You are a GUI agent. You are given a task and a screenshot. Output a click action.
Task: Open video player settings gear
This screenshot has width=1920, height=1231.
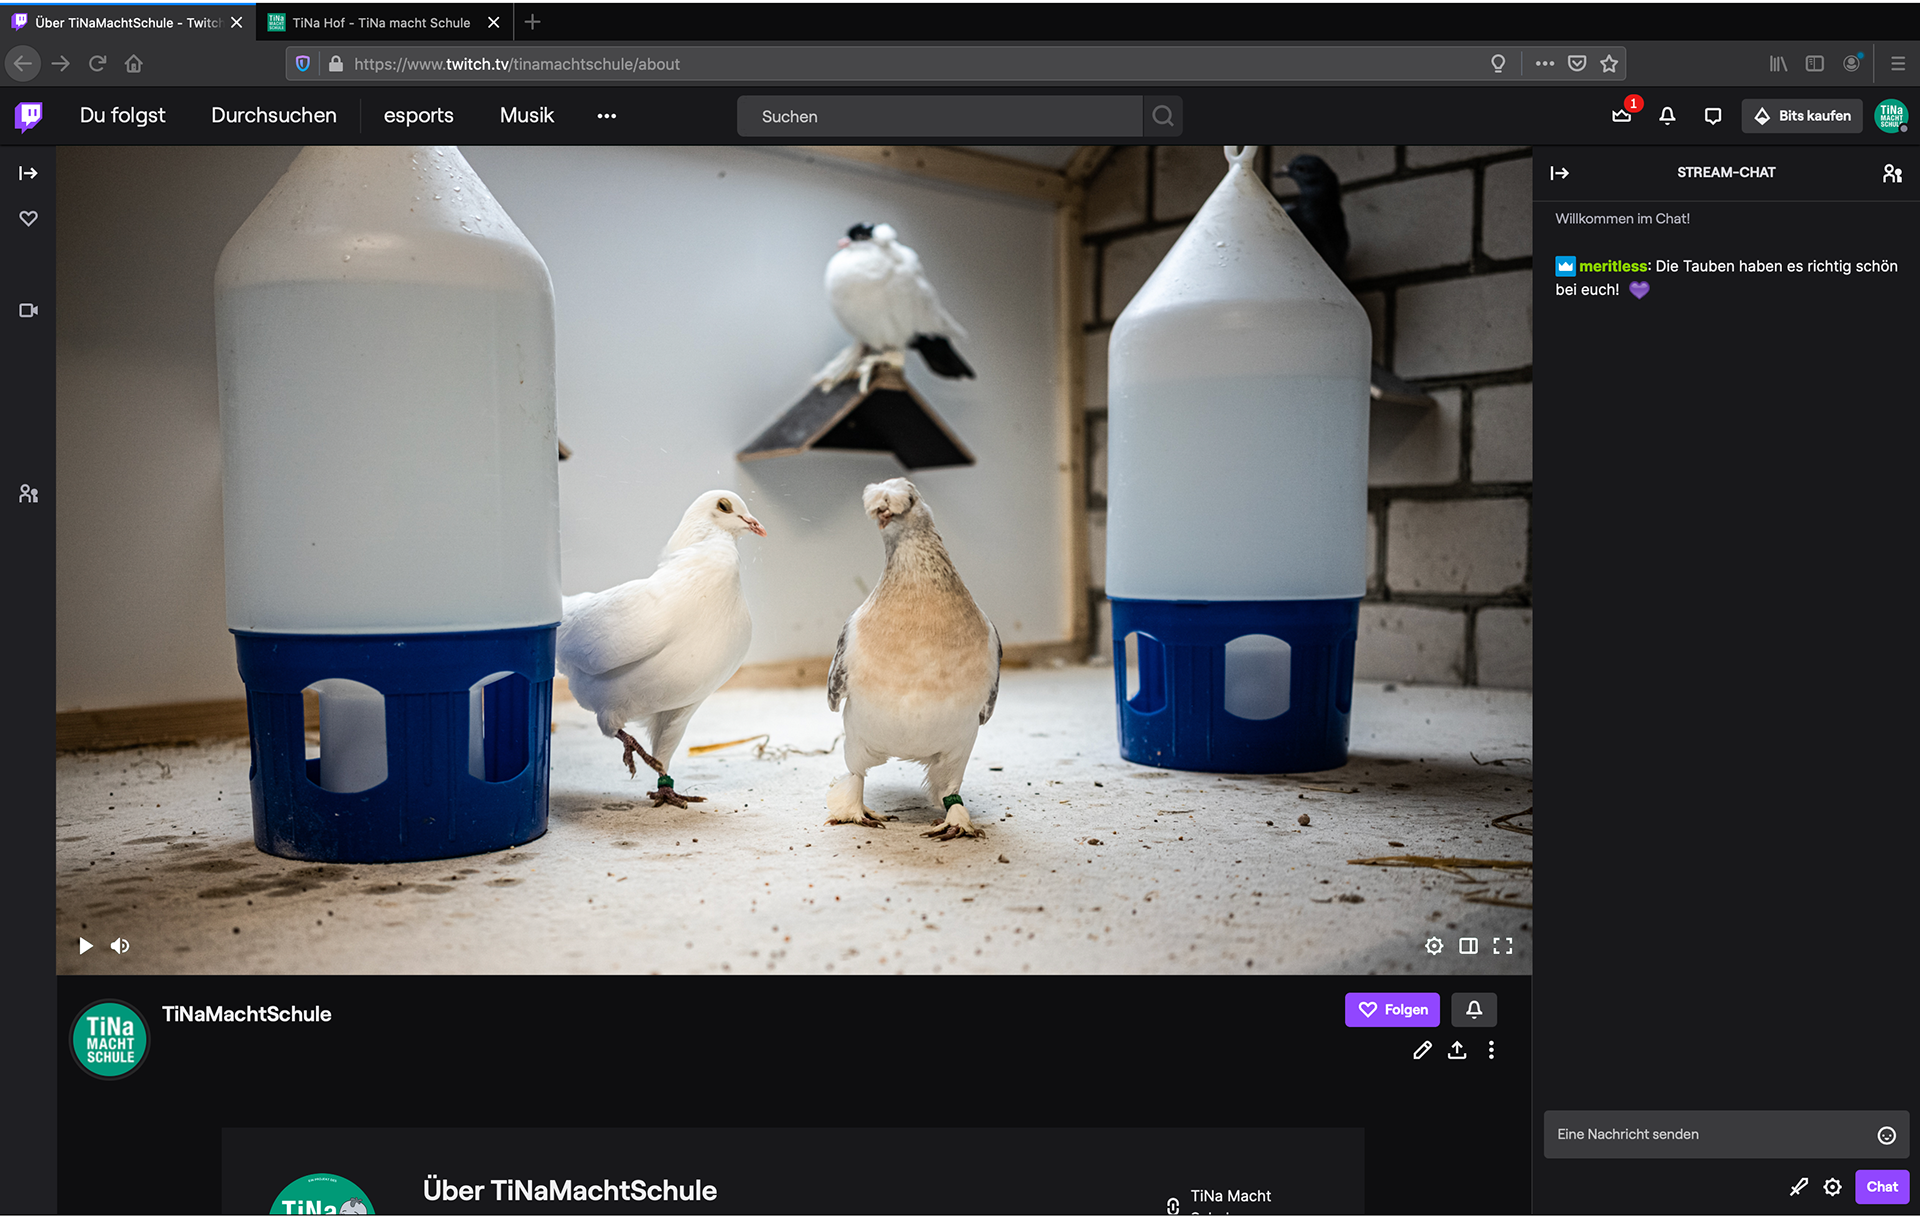pos(1433,946)
